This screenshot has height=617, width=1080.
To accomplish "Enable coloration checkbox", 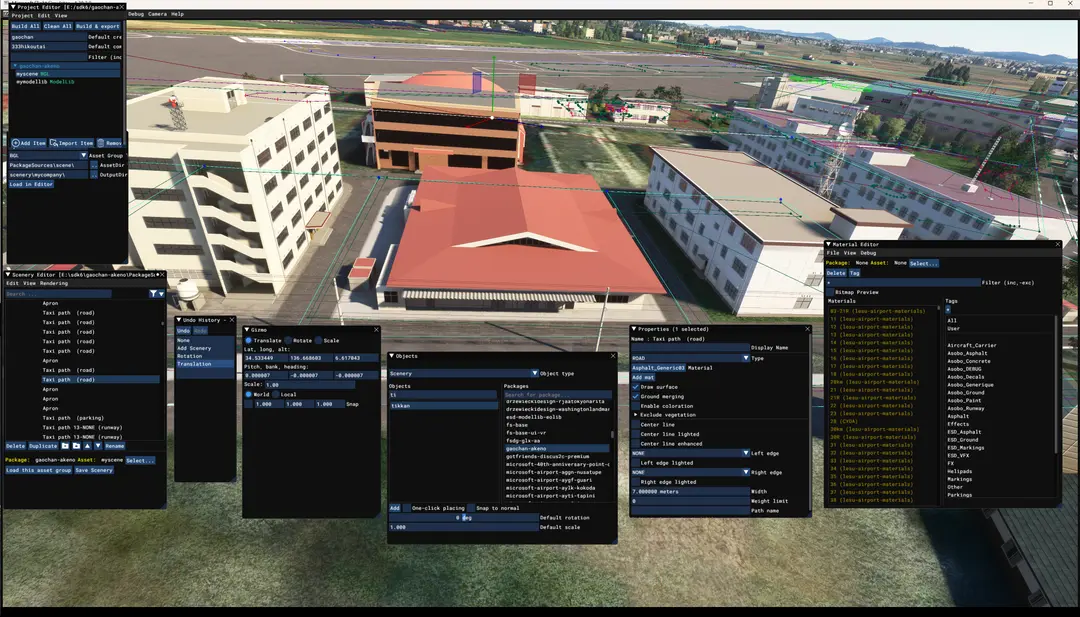I will click(635, 406).
